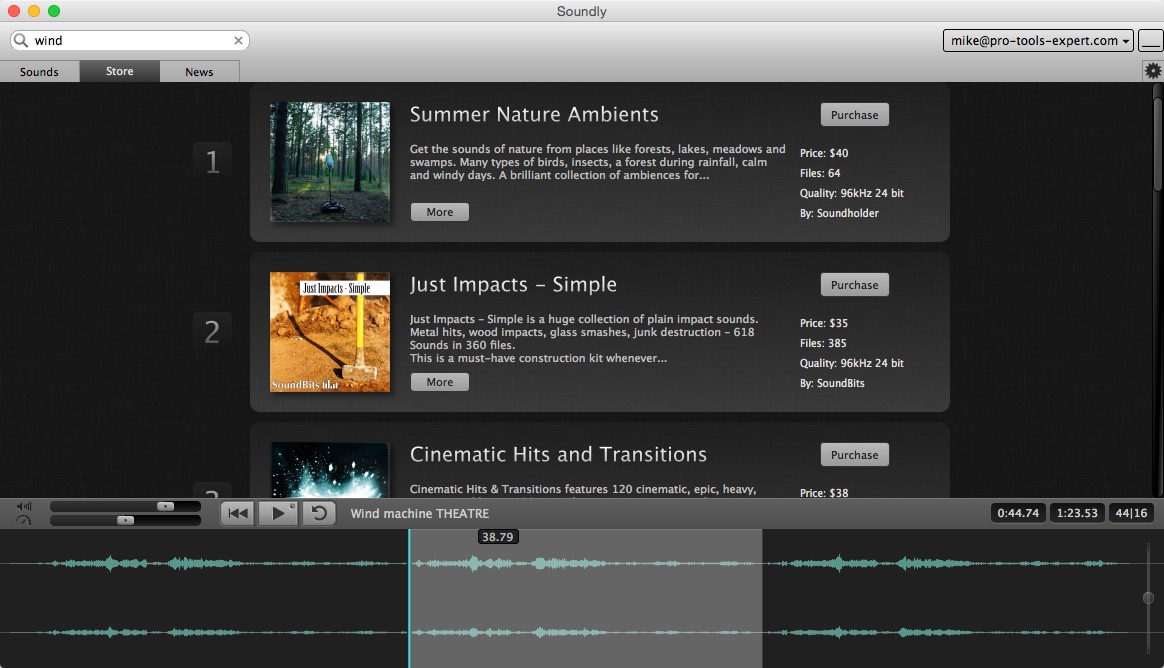Click the volume speaker icon
The image size is (1164, 668).
point(24,506)
